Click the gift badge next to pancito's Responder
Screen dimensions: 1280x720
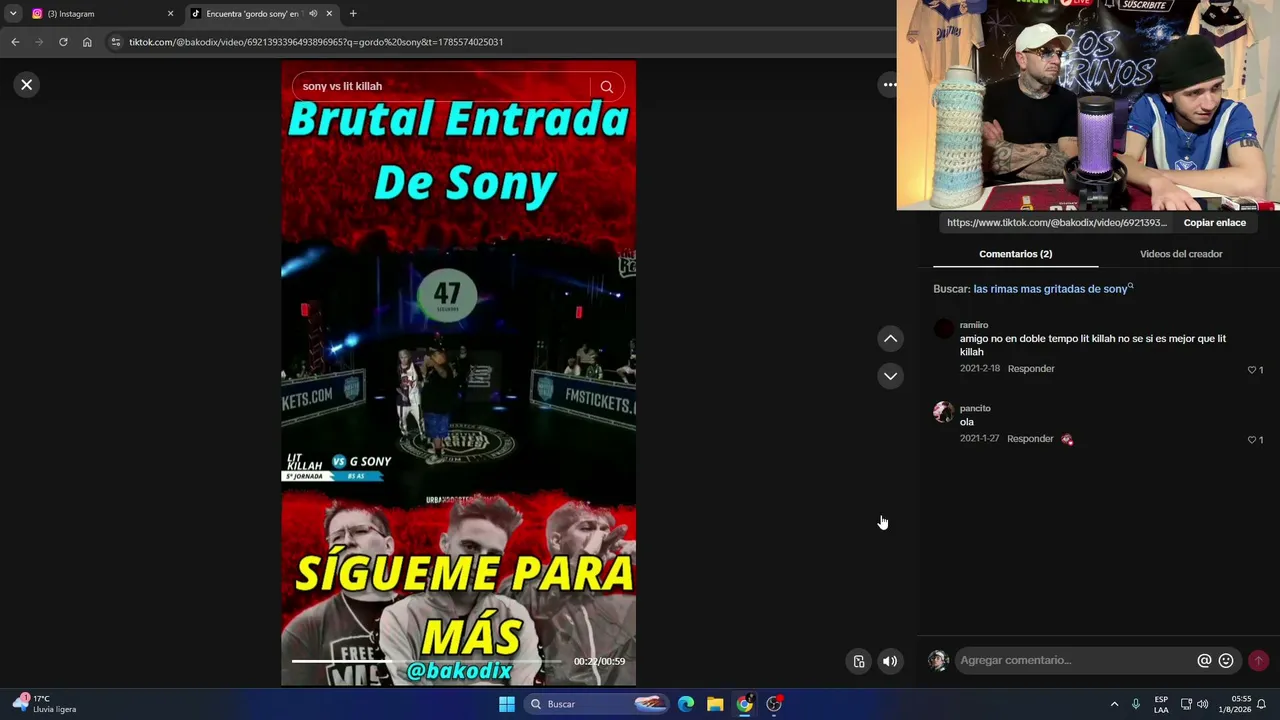coord(1067,440)
